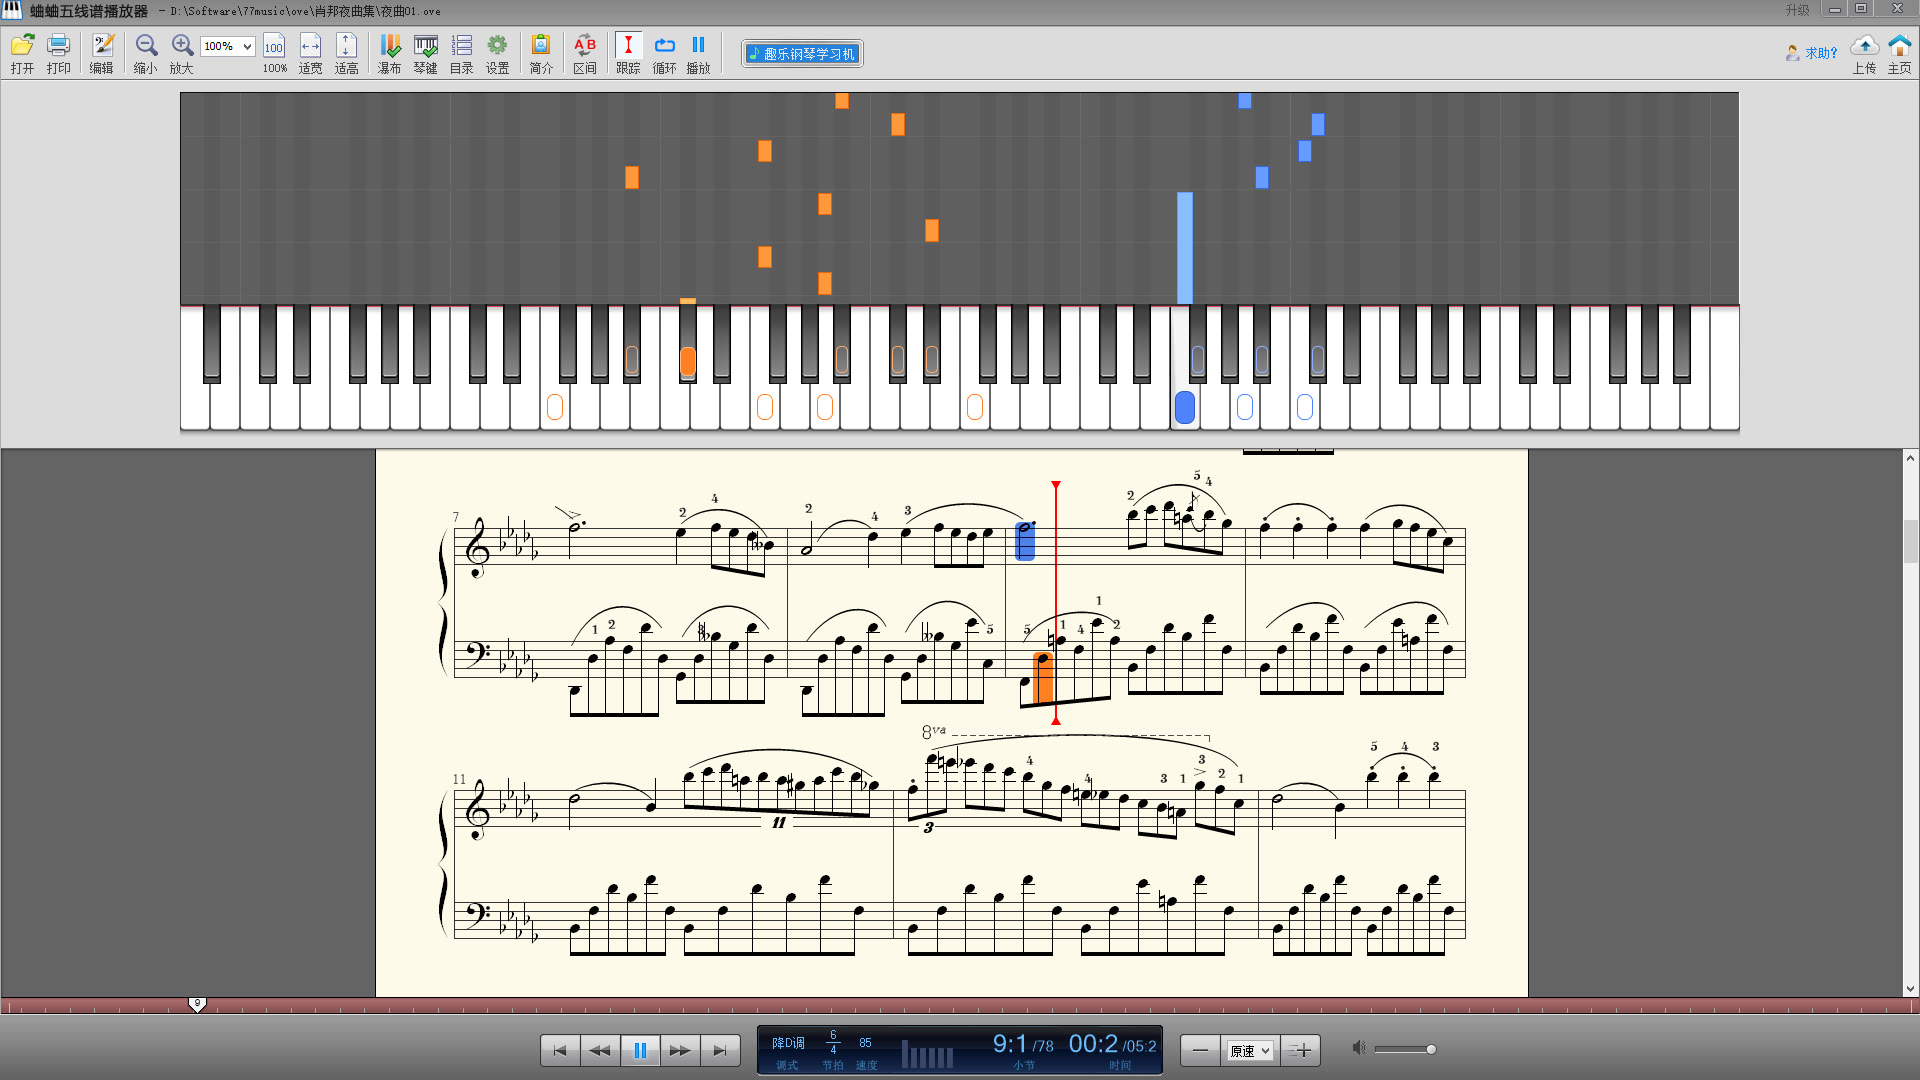Click the toolbar 播放 pause icon
1920x1080 pixels.
698,53
